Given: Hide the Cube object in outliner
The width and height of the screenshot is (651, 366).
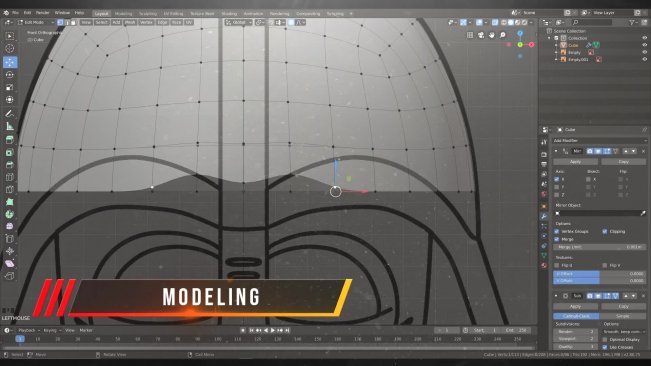Looking at the screenshot, I should 644,45.
